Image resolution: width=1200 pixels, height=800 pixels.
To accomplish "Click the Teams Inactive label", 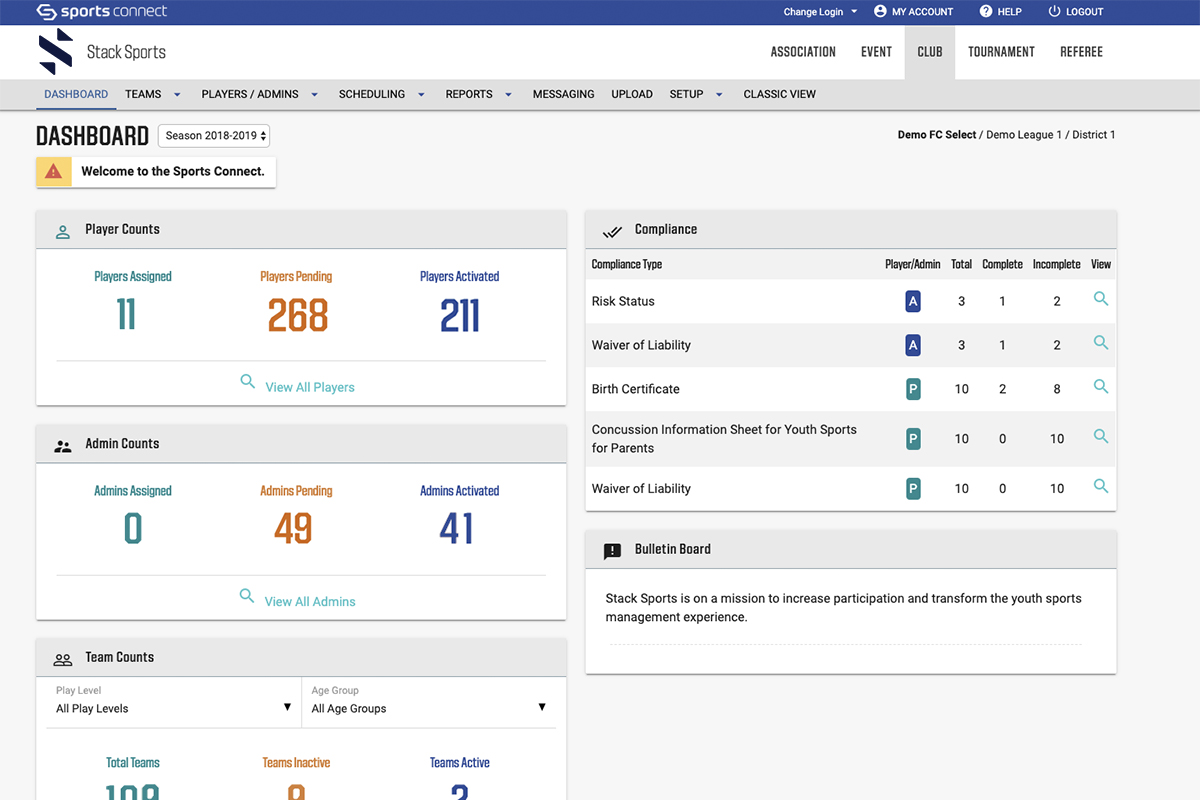I will (x=296, y=763).
